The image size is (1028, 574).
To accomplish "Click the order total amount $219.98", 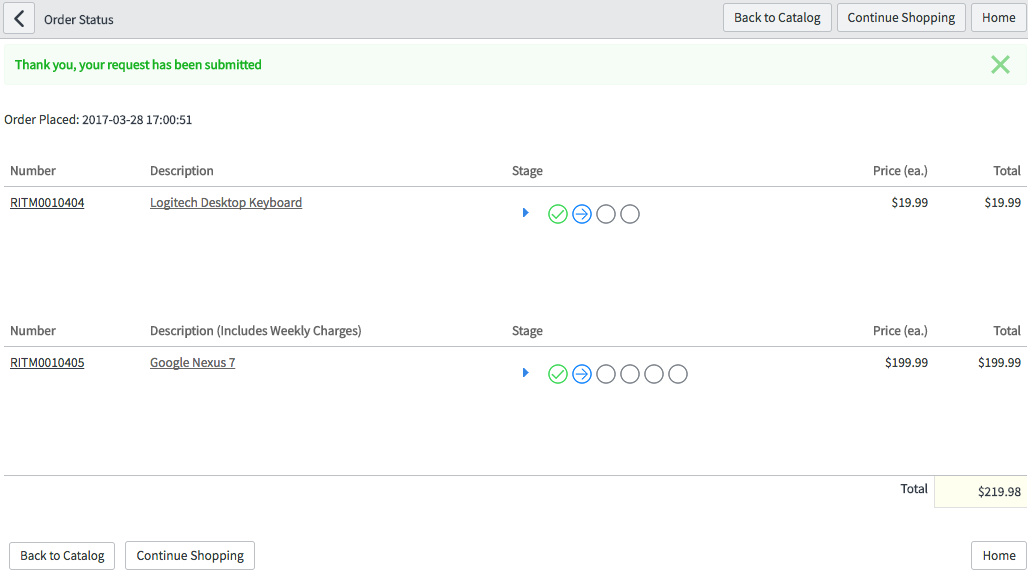I will point(999,492).
